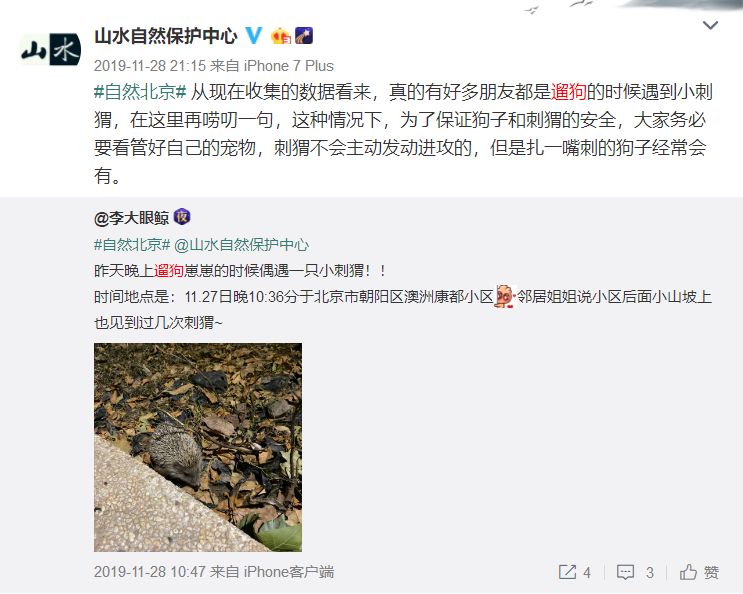Open the #自然北京# hashtag in main post
The image size is (743, 594).
click(x=140, y=92)
